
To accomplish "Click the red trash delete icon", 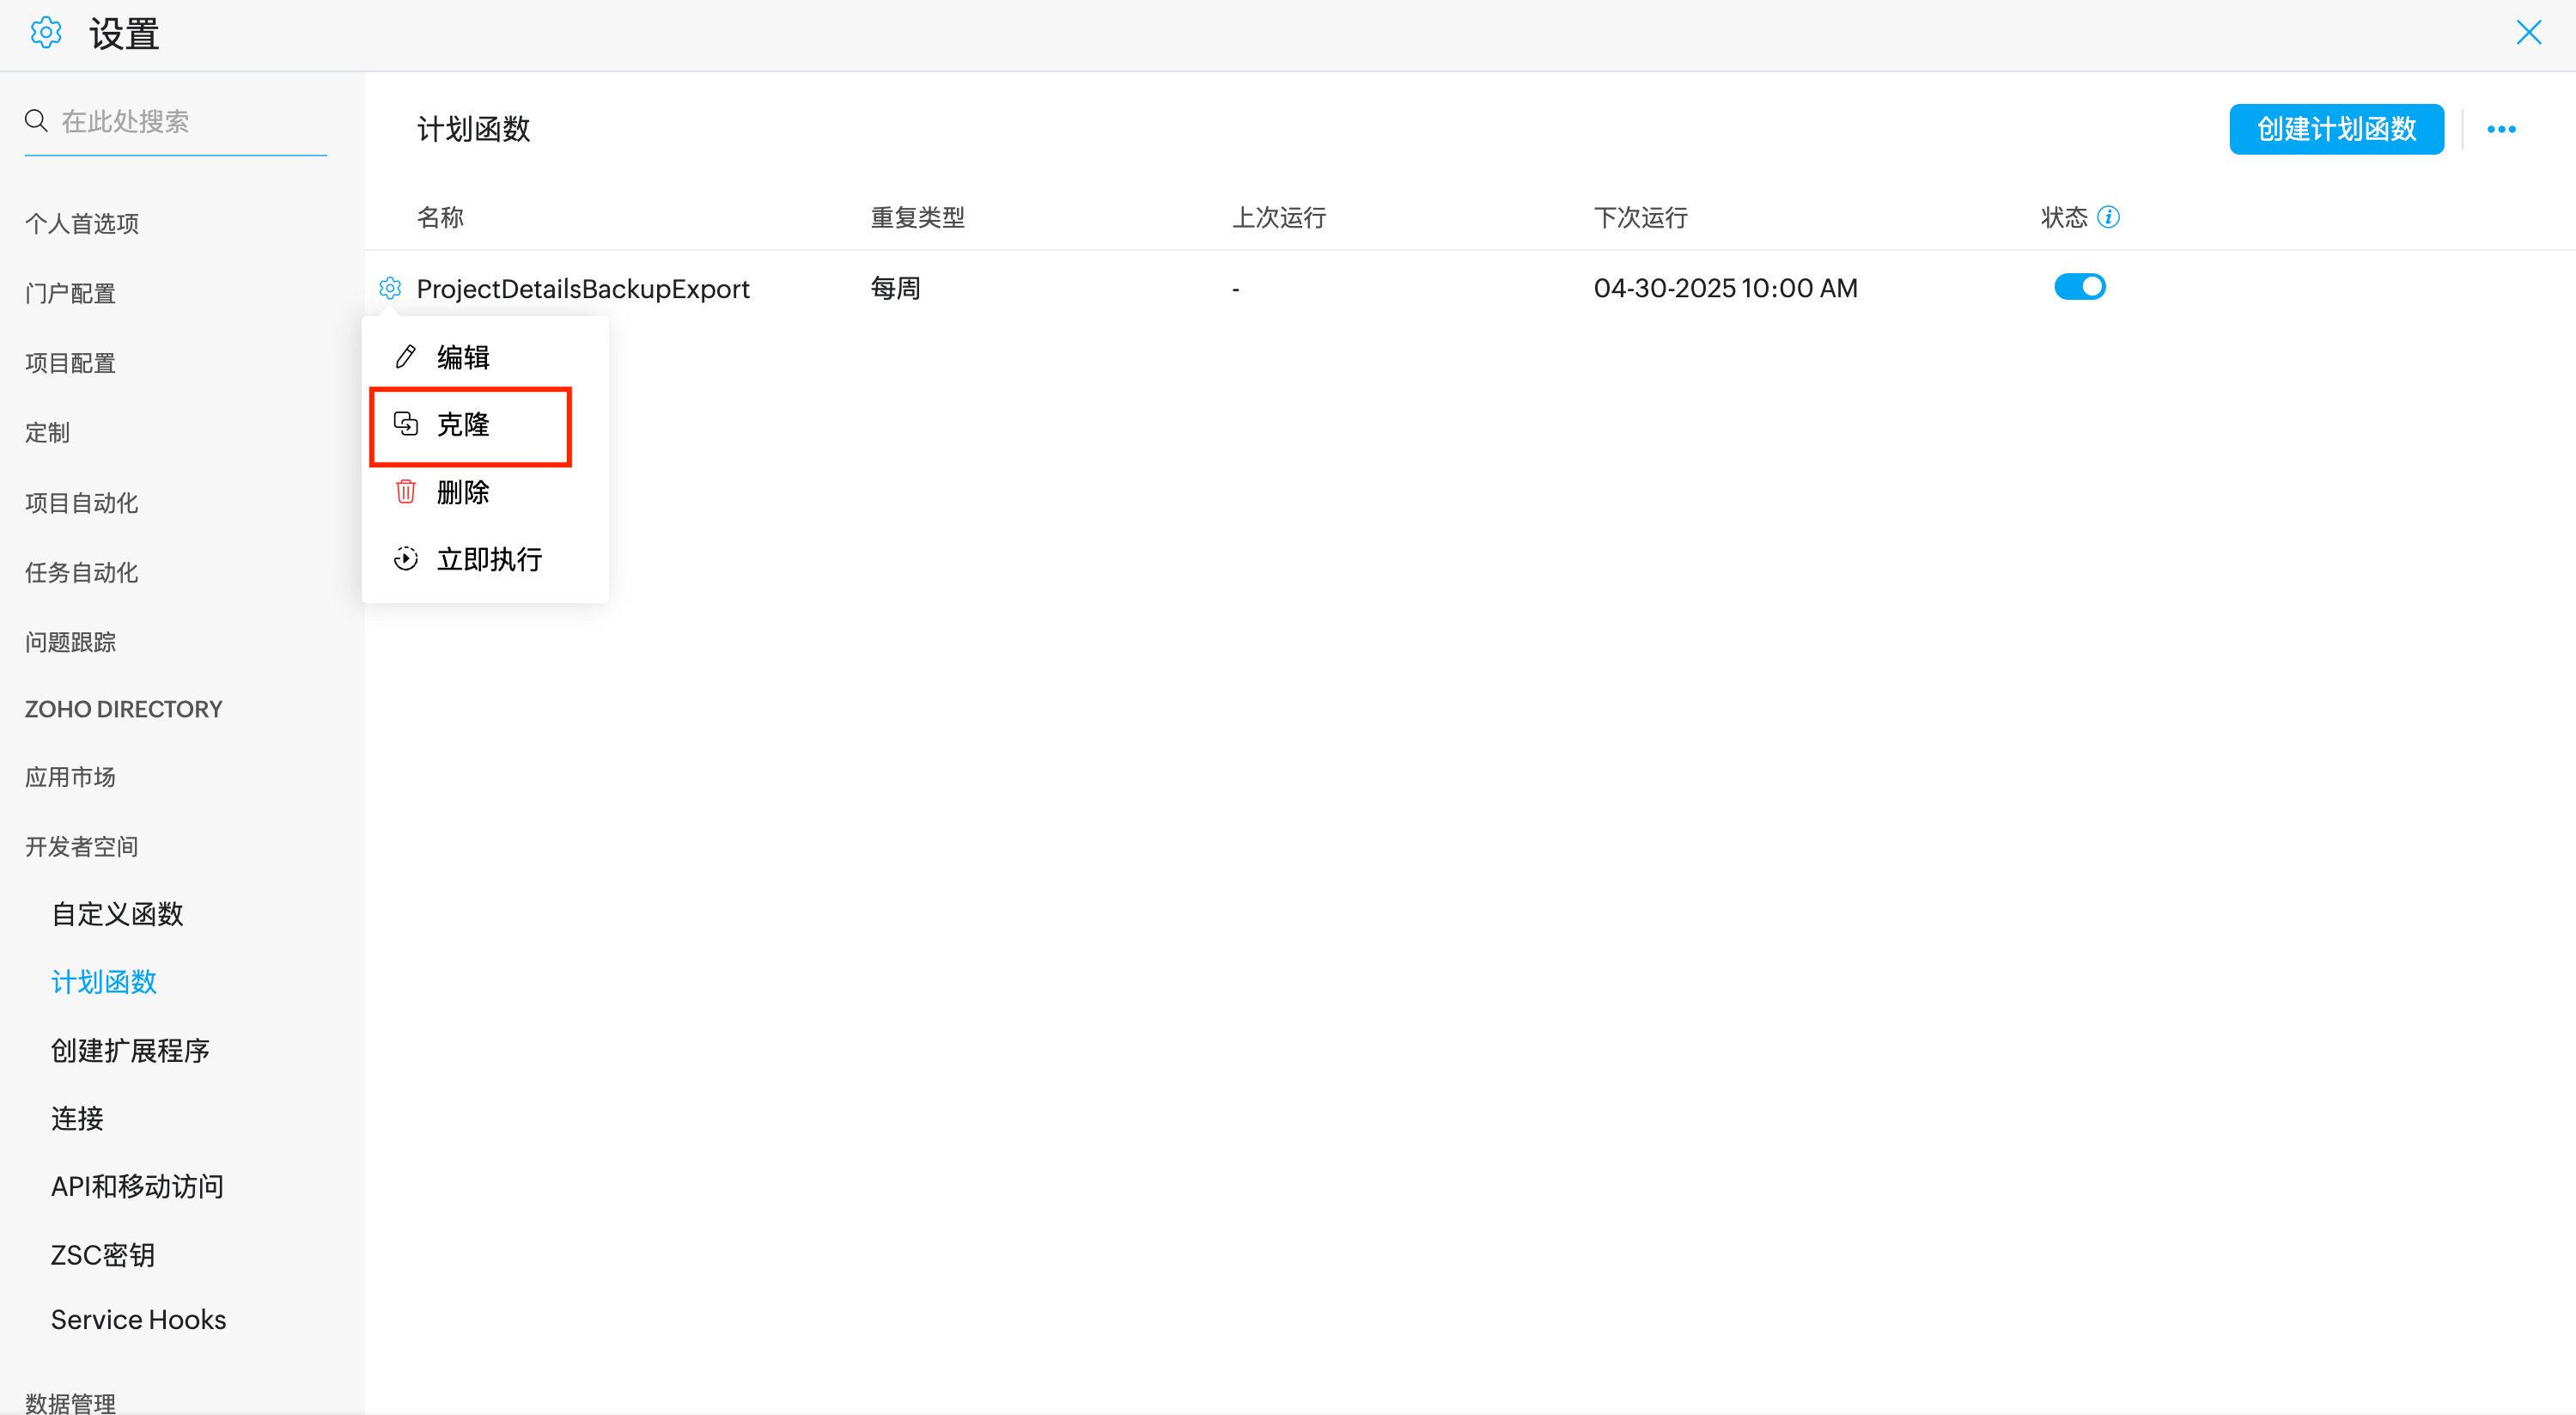I will click(405, 492).
